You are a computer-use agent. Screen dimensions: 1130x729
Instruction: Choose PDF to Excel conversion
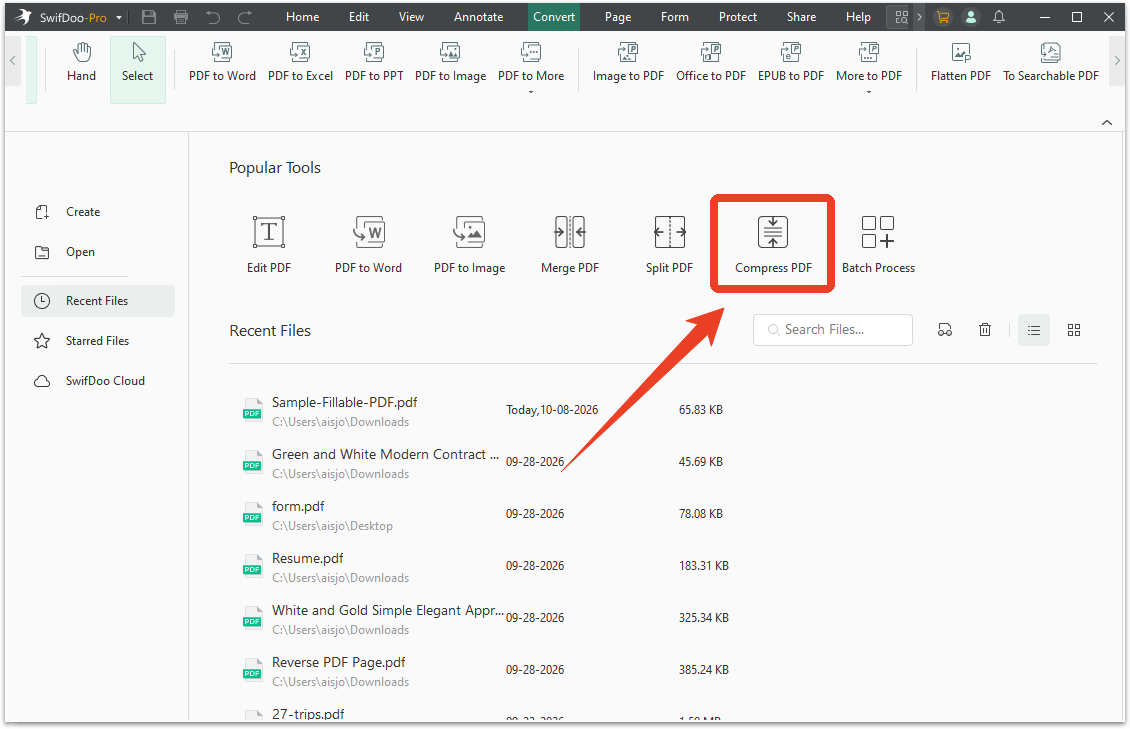click(x=300, y=63)
